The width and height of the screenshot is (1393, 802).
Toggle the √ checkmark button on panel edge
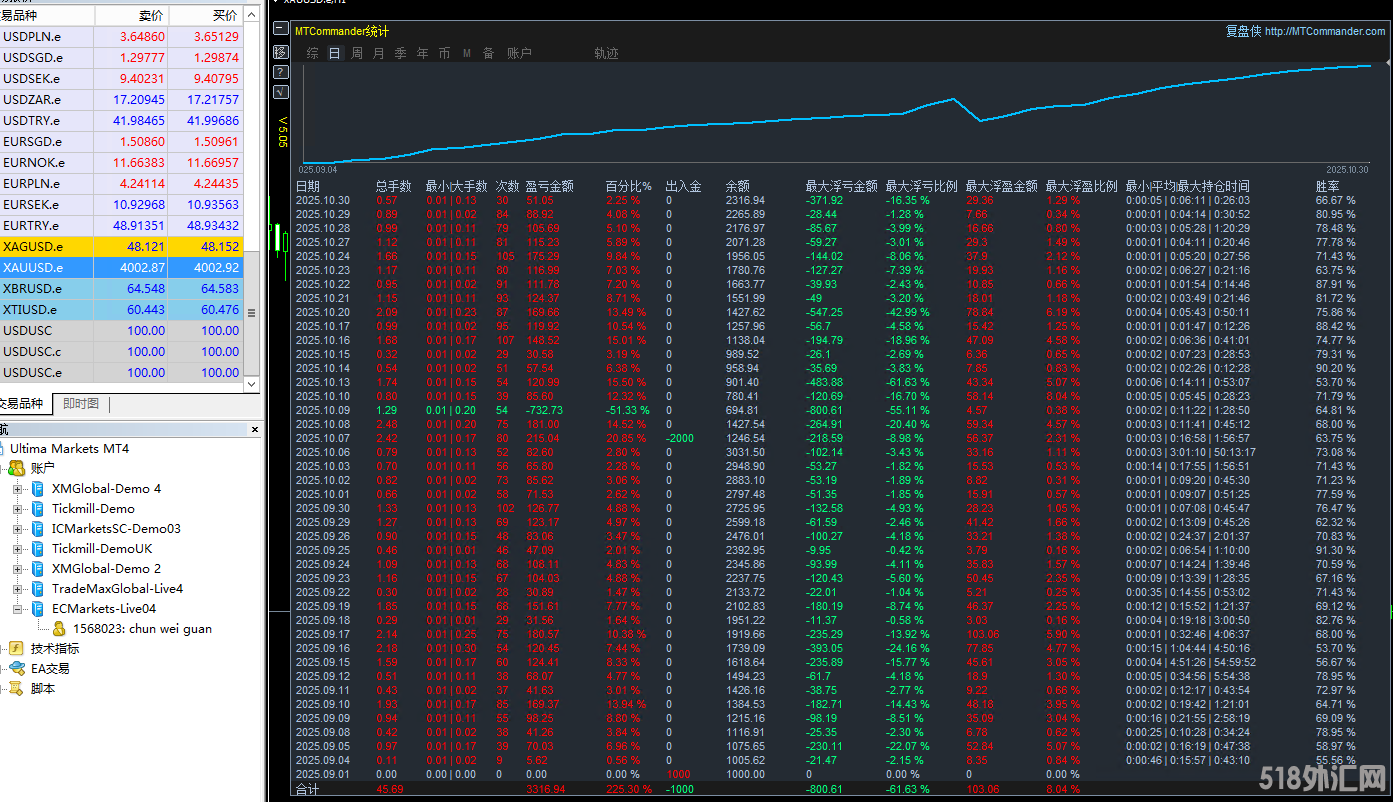point(281,92)
